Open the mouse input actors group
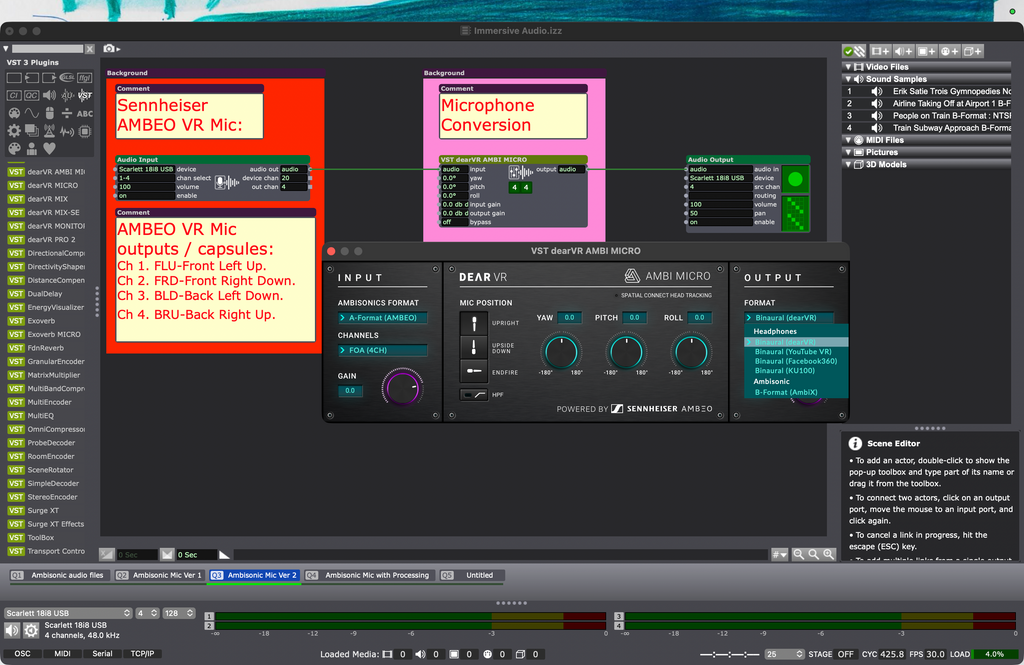This screenshot has height=665, width=1024. (x=49, y=113)
